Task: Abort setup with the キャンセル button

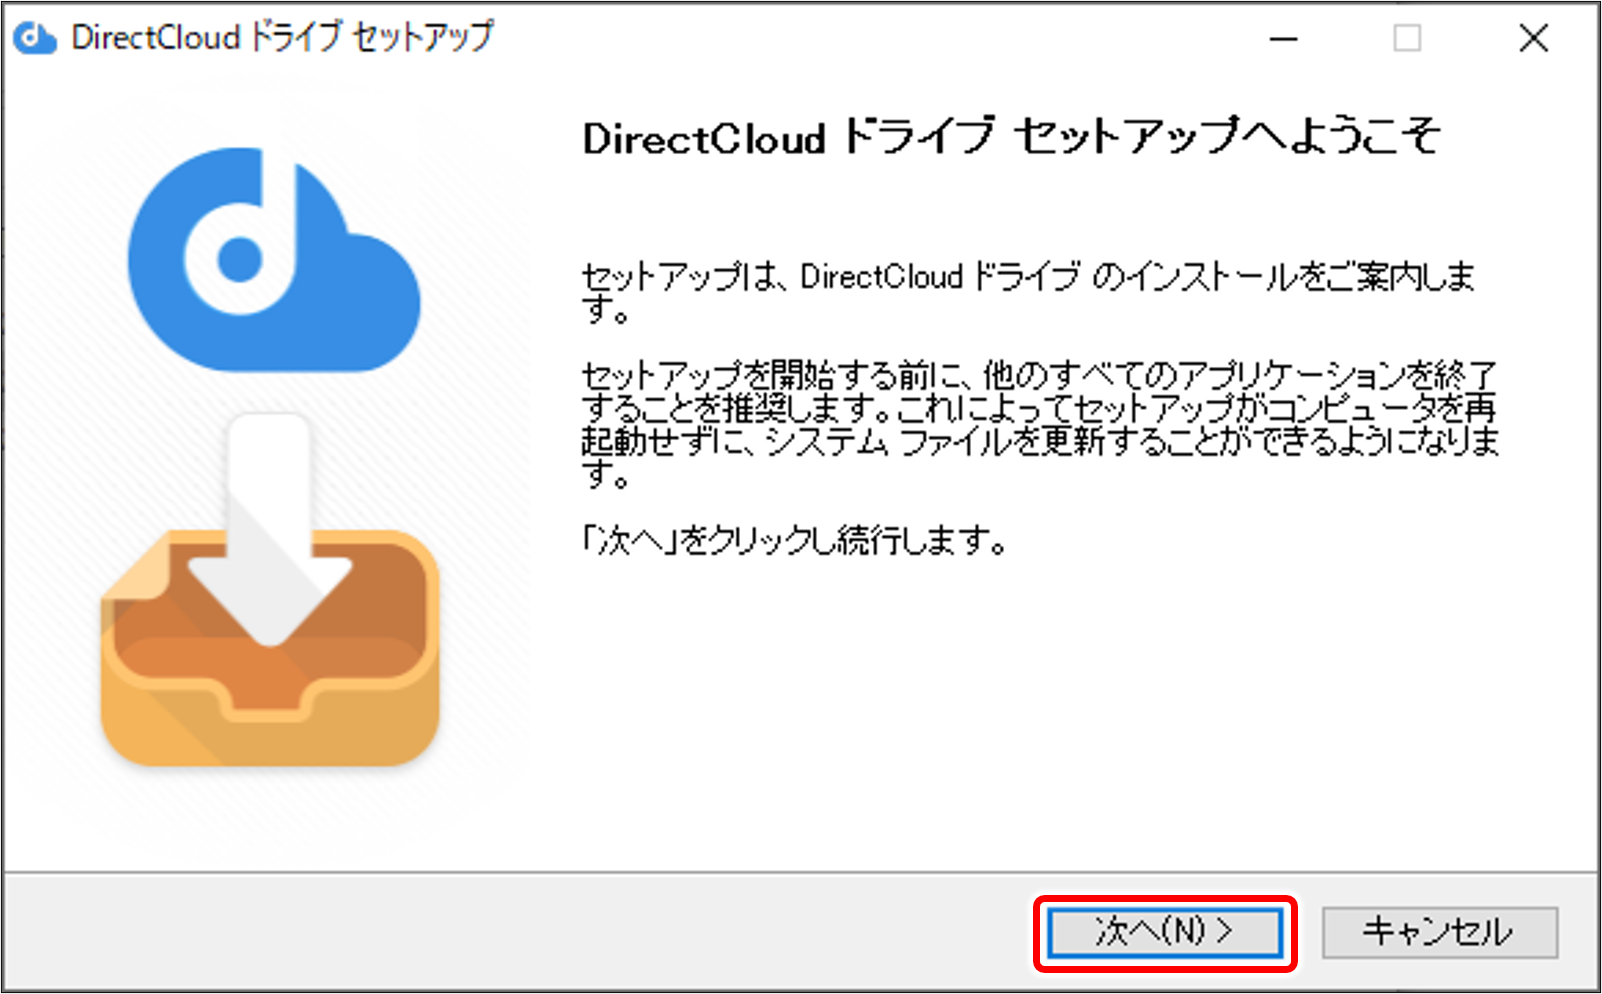Action: click(1437, 932)
